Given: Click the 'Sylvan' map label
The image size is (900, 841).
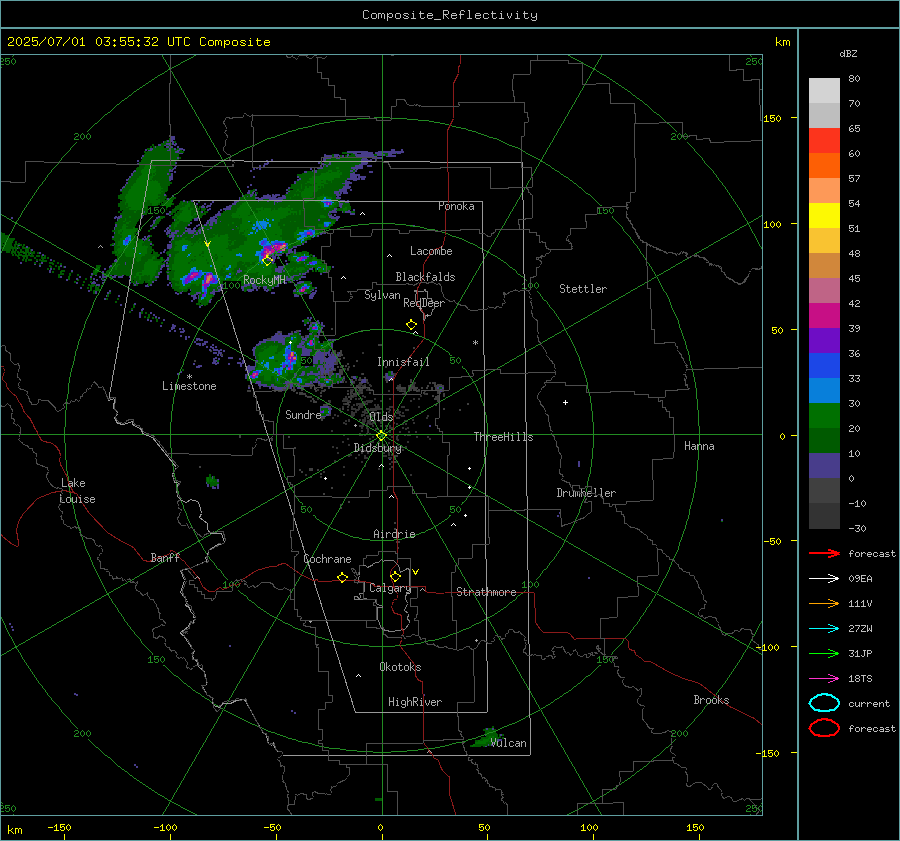Looking at the screenshot, I should point(382,295).
